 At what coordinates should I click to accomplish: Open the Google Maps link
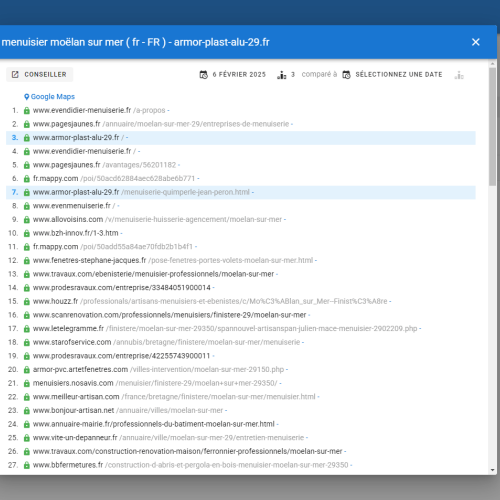pyautogui.click(x=53, y=97)
